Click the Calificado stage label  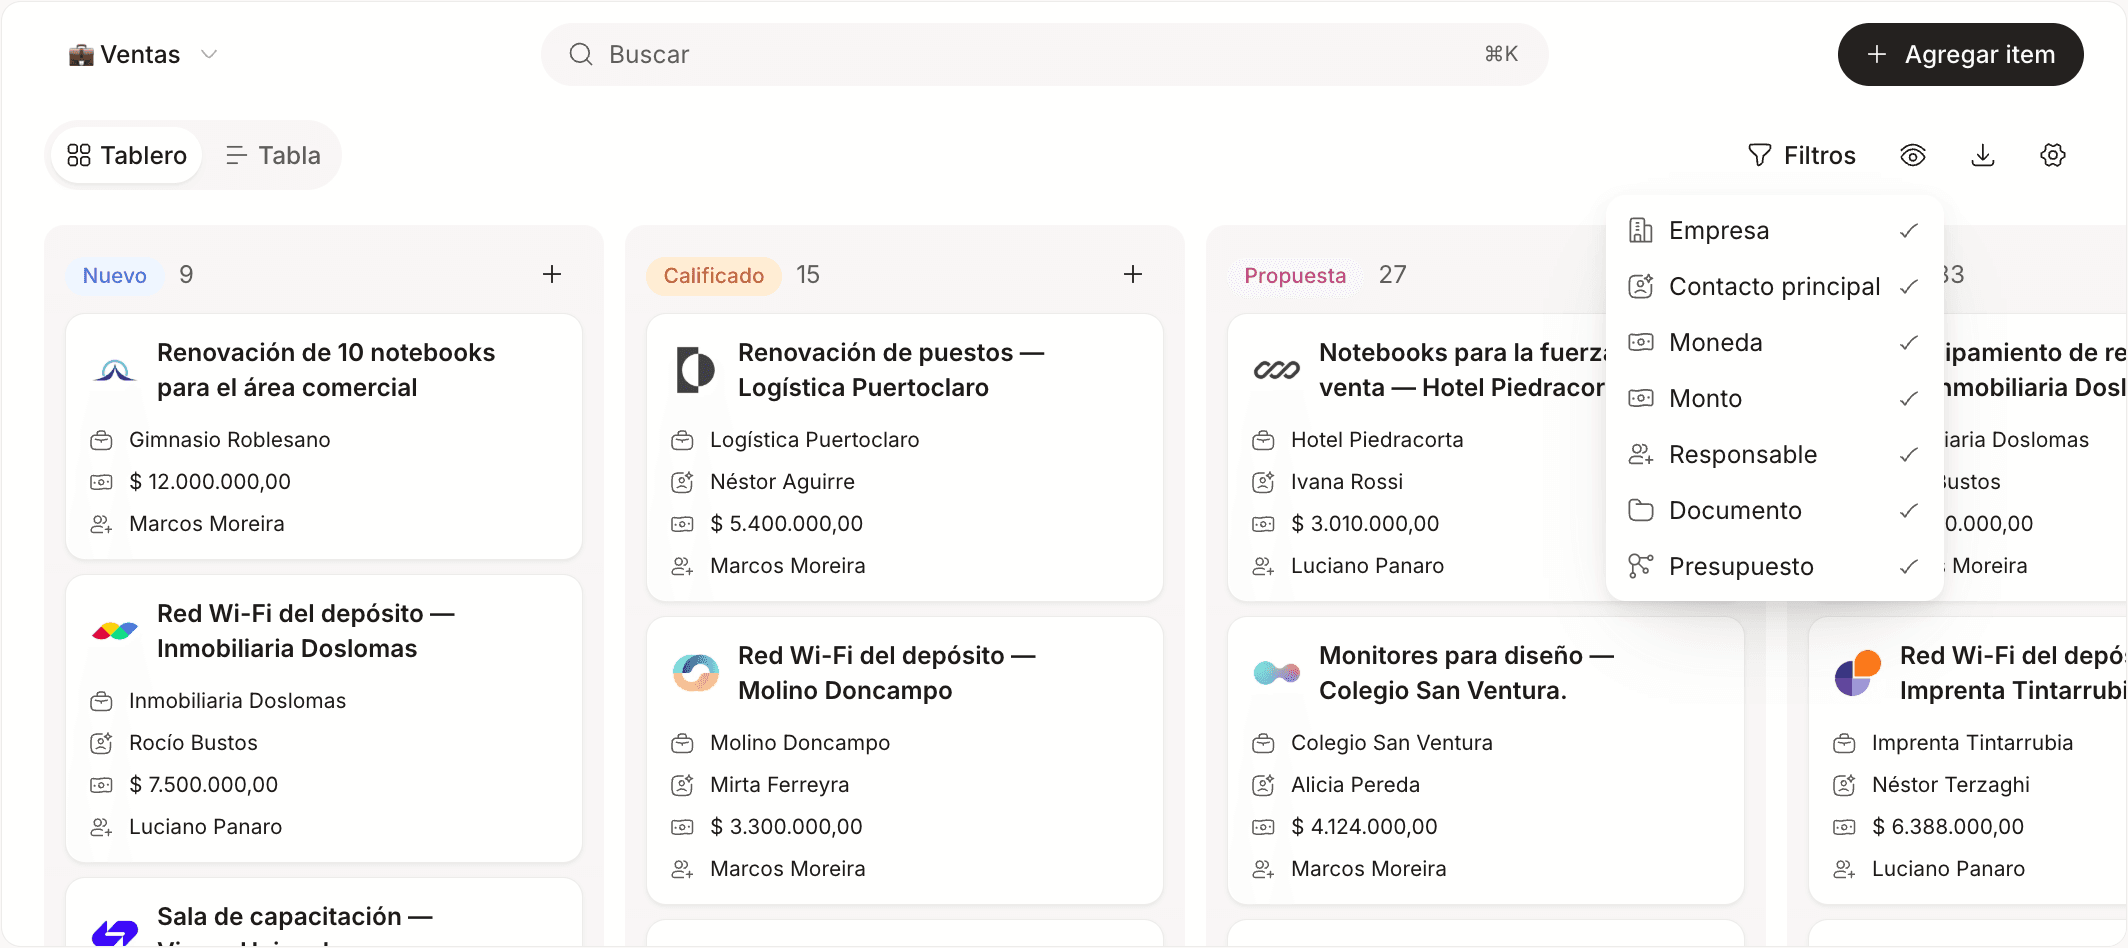pos(714,275)
